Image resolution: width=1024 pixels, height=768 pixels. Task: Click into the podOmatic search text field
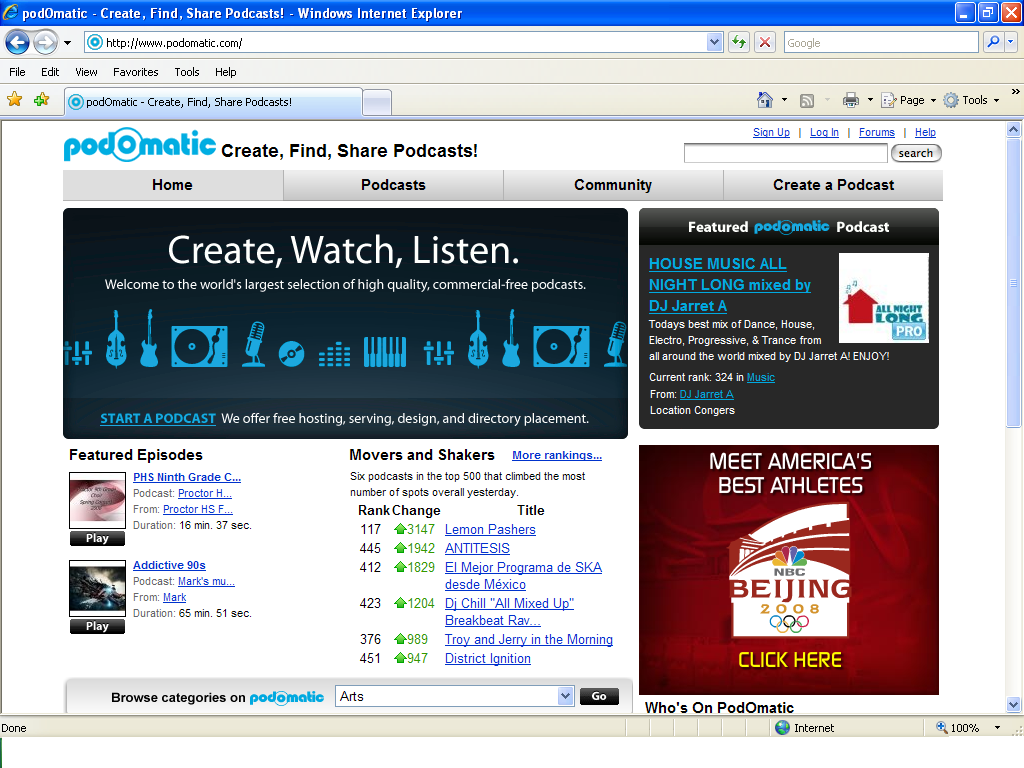coord(786,153)
